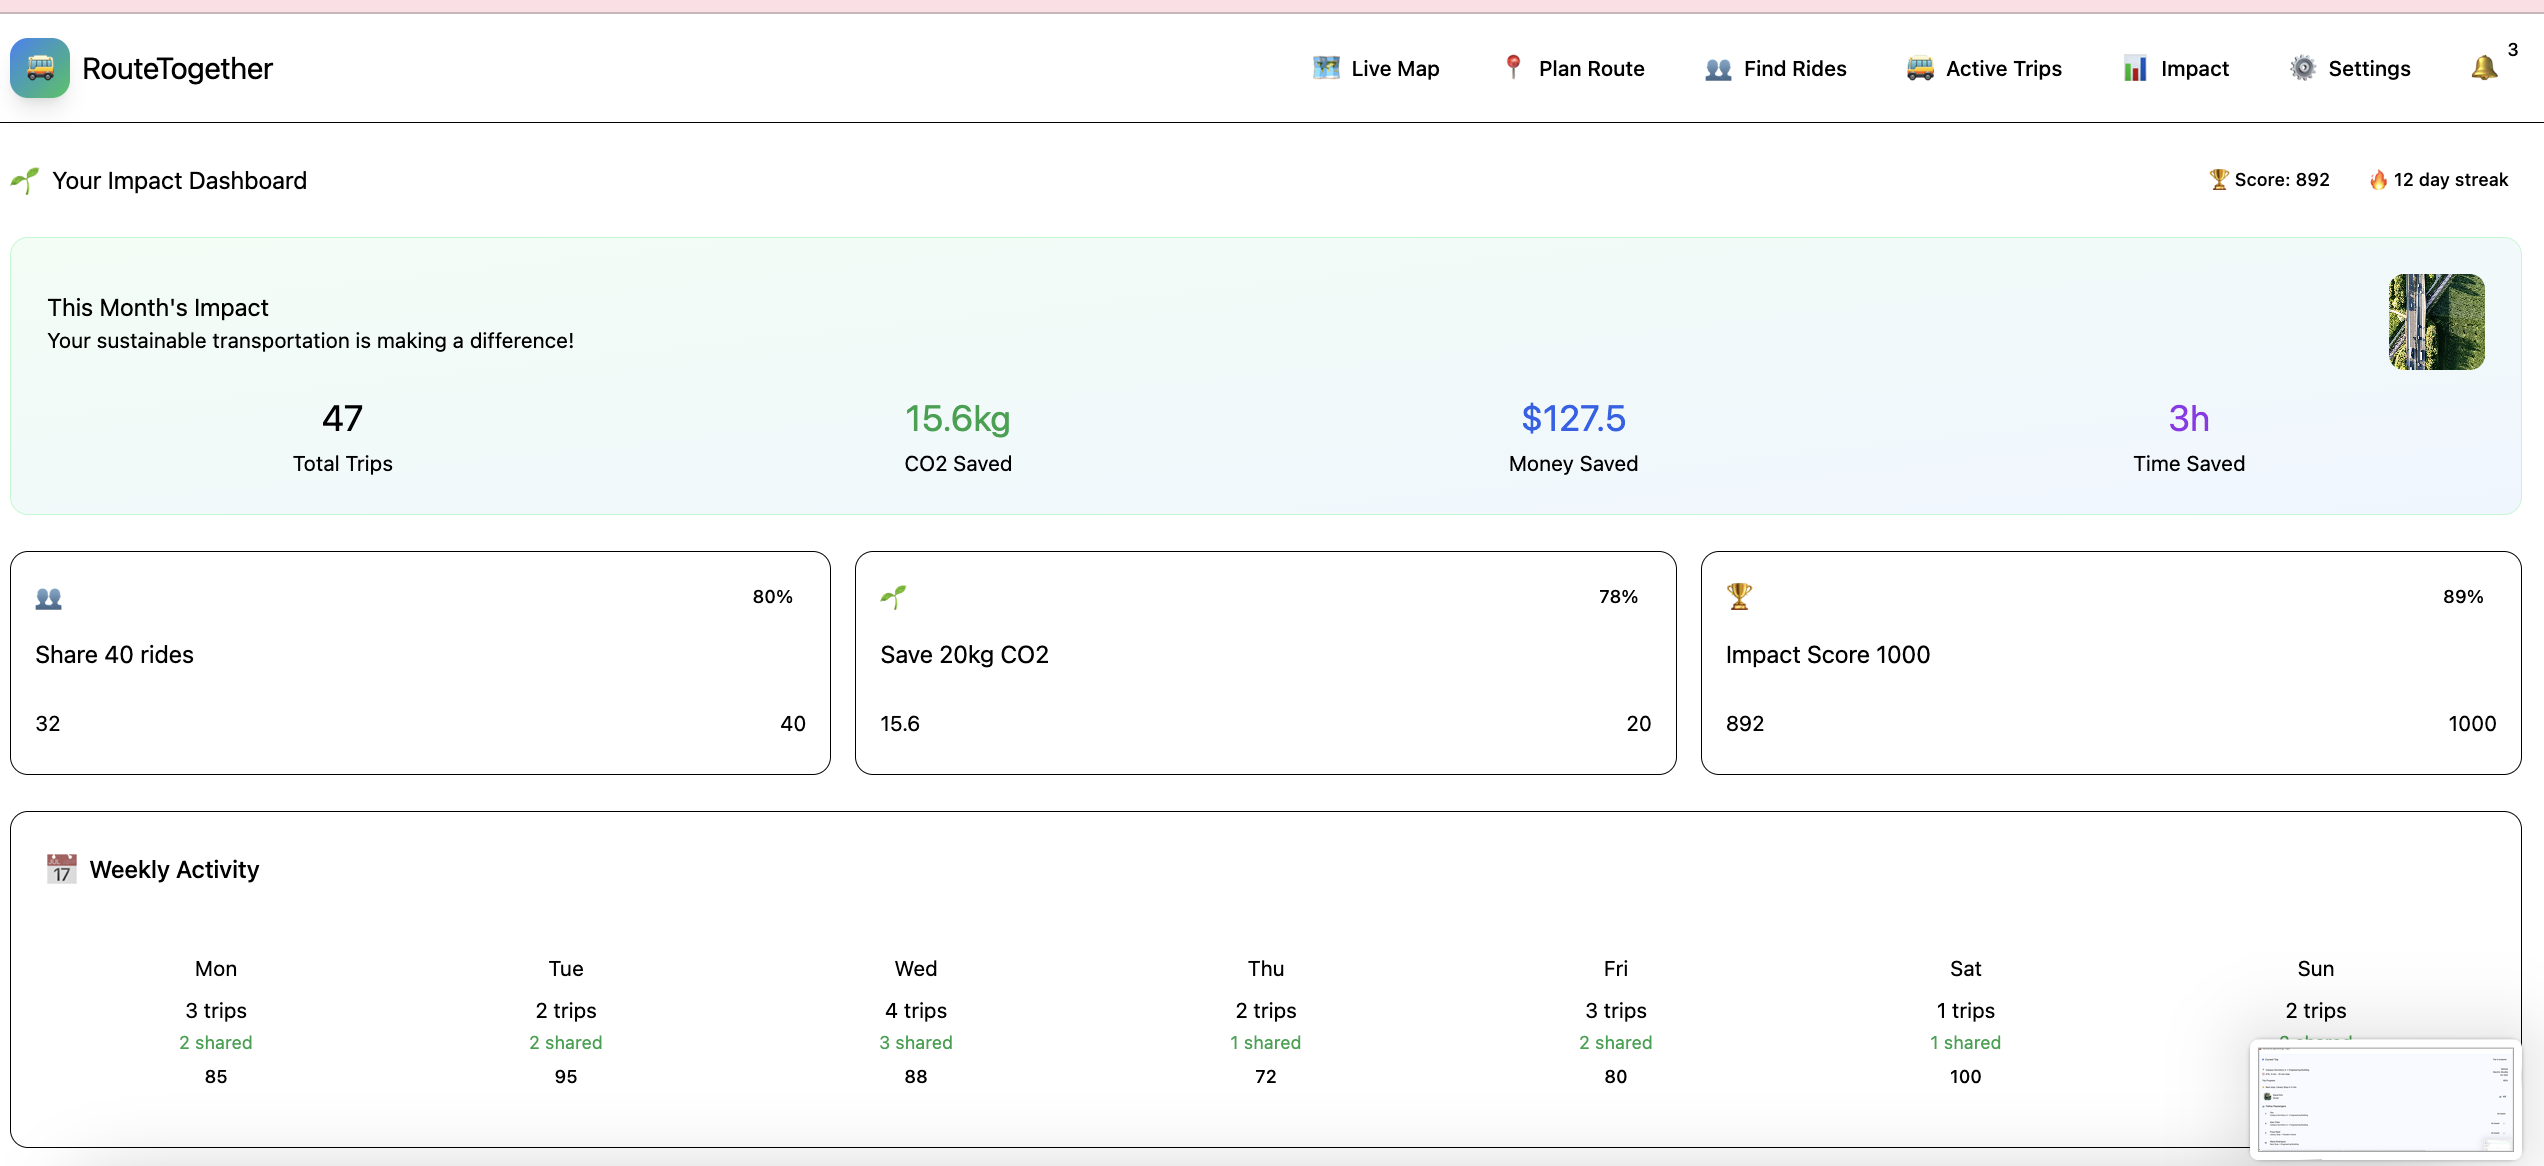Viewport: 2544px width, 1166px height.
Task: Click the people icon in Share 40 rides card
Action: 49,598
